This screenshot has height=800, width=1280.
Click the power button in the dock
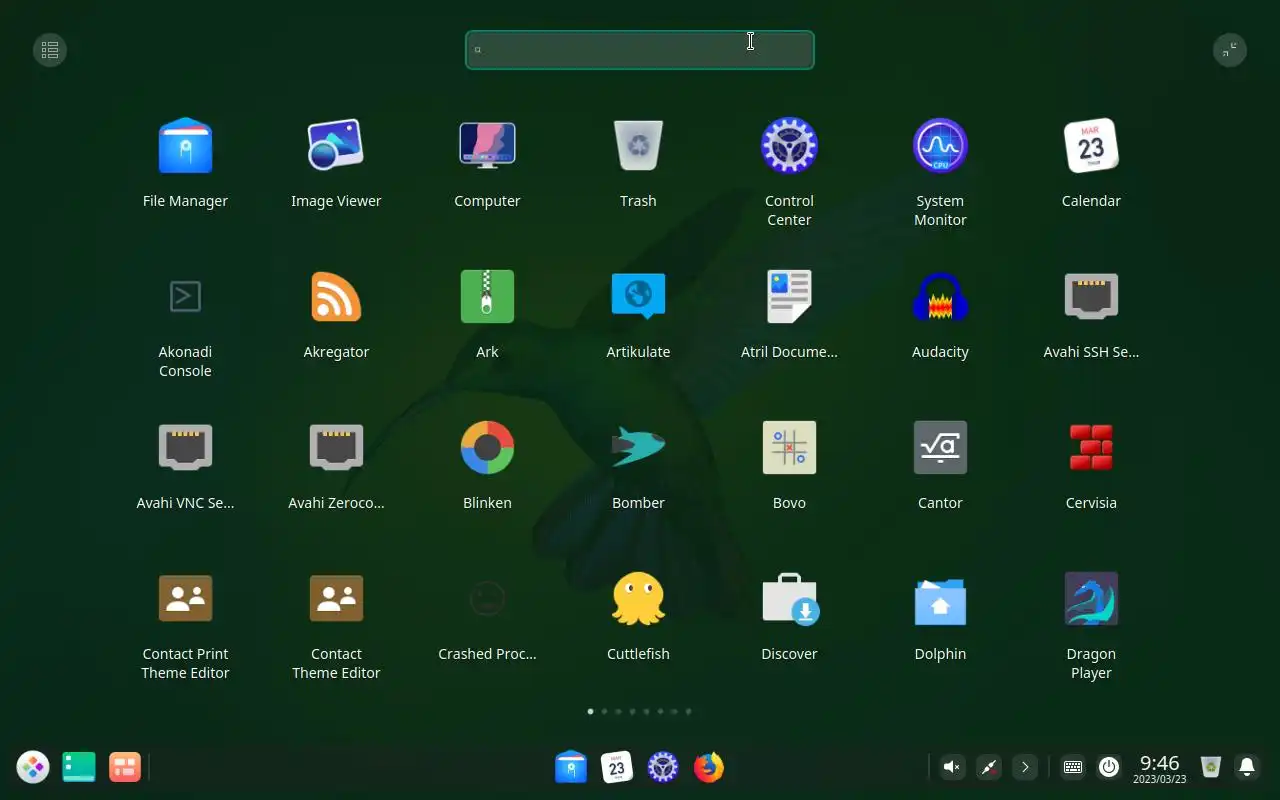[x=1109, y=767]
